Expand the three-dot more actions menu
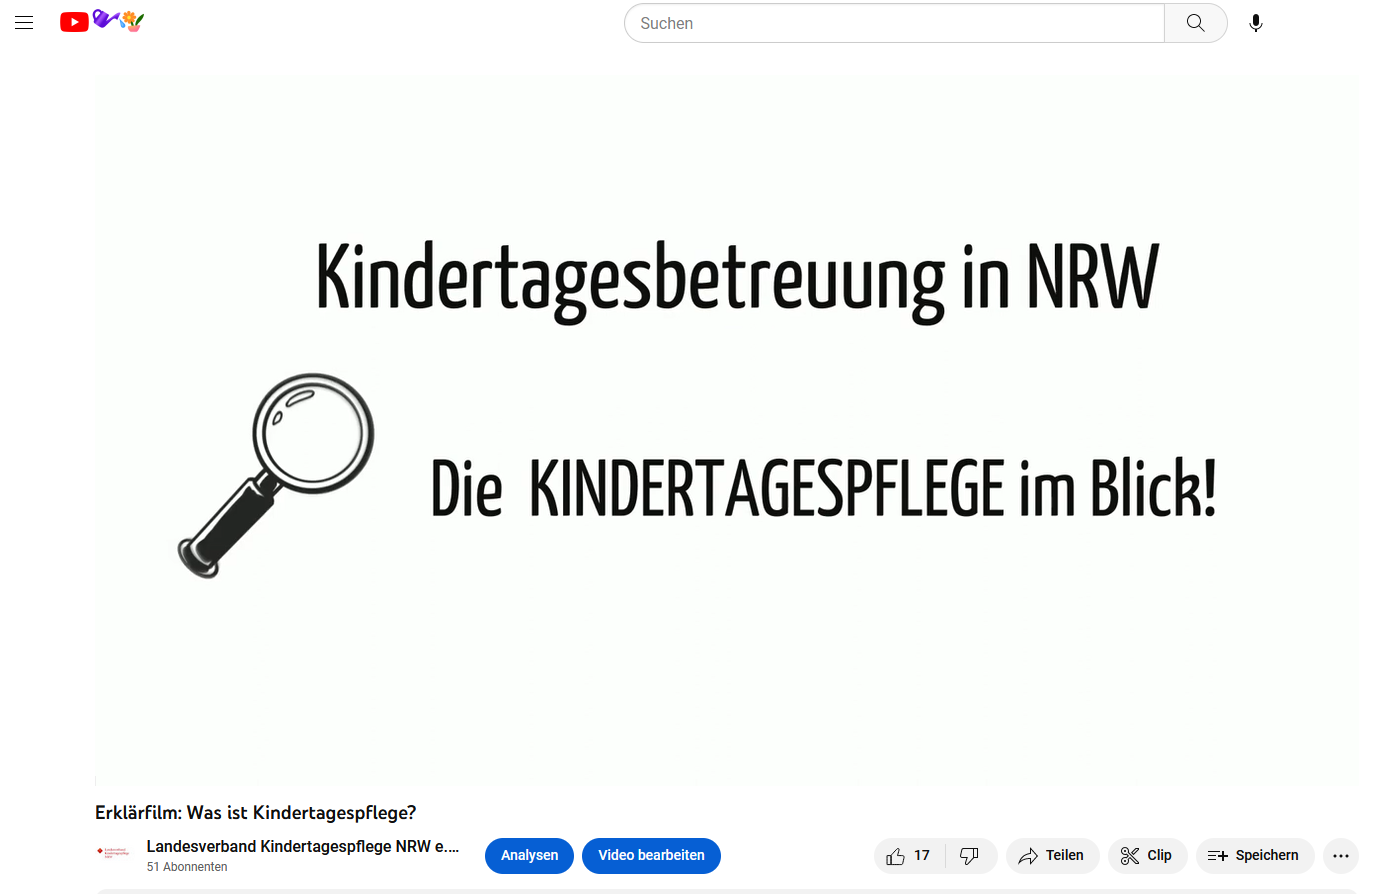The image size is (1373, 894). point(1340,856)
